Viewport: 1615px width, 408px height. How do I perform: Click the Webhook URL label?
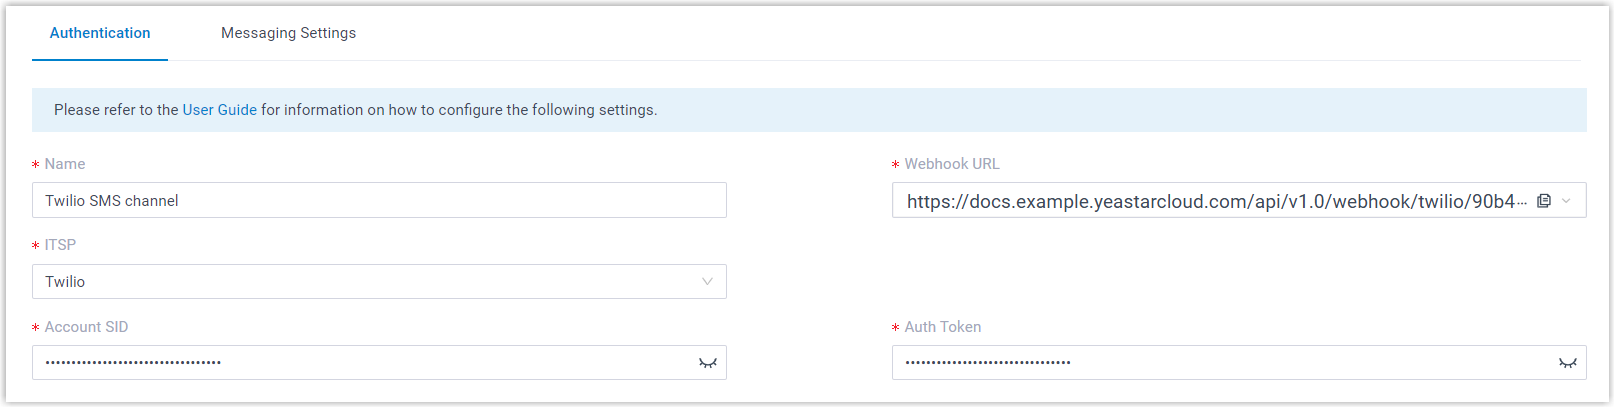tap(952, 164)
